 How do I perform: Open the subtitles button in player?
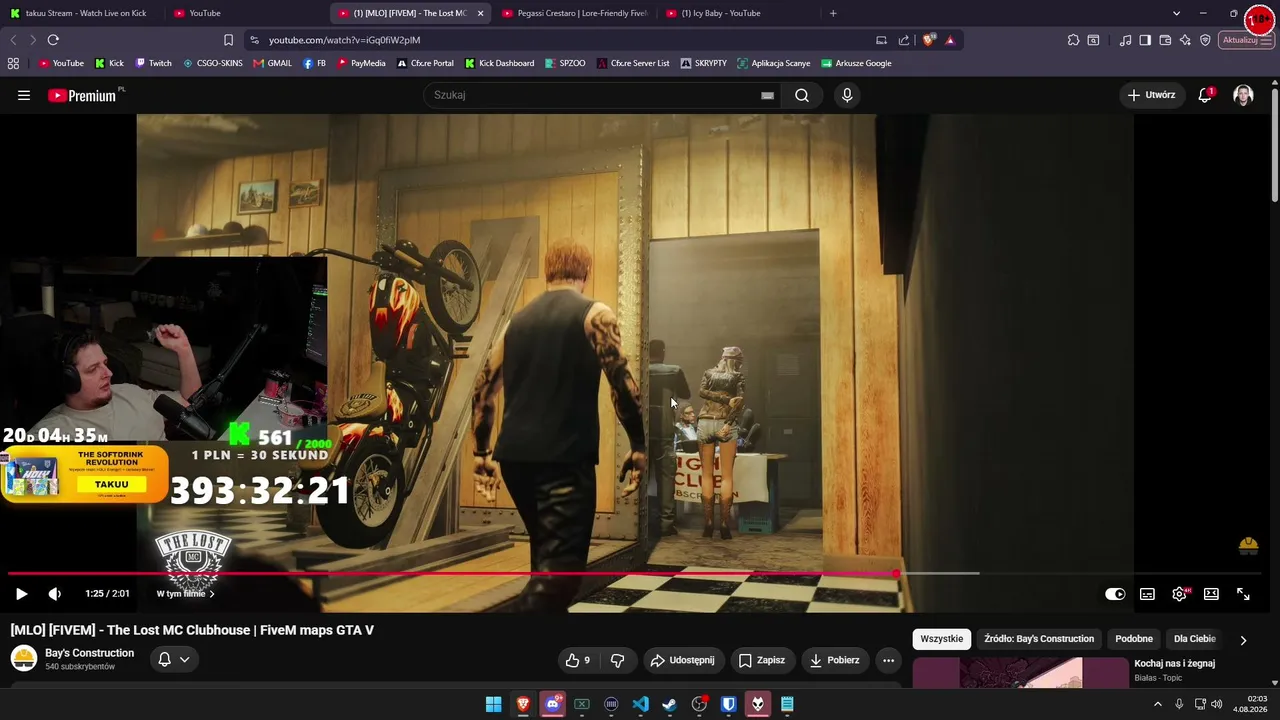pyautogui.click(x=1147, y=594)
